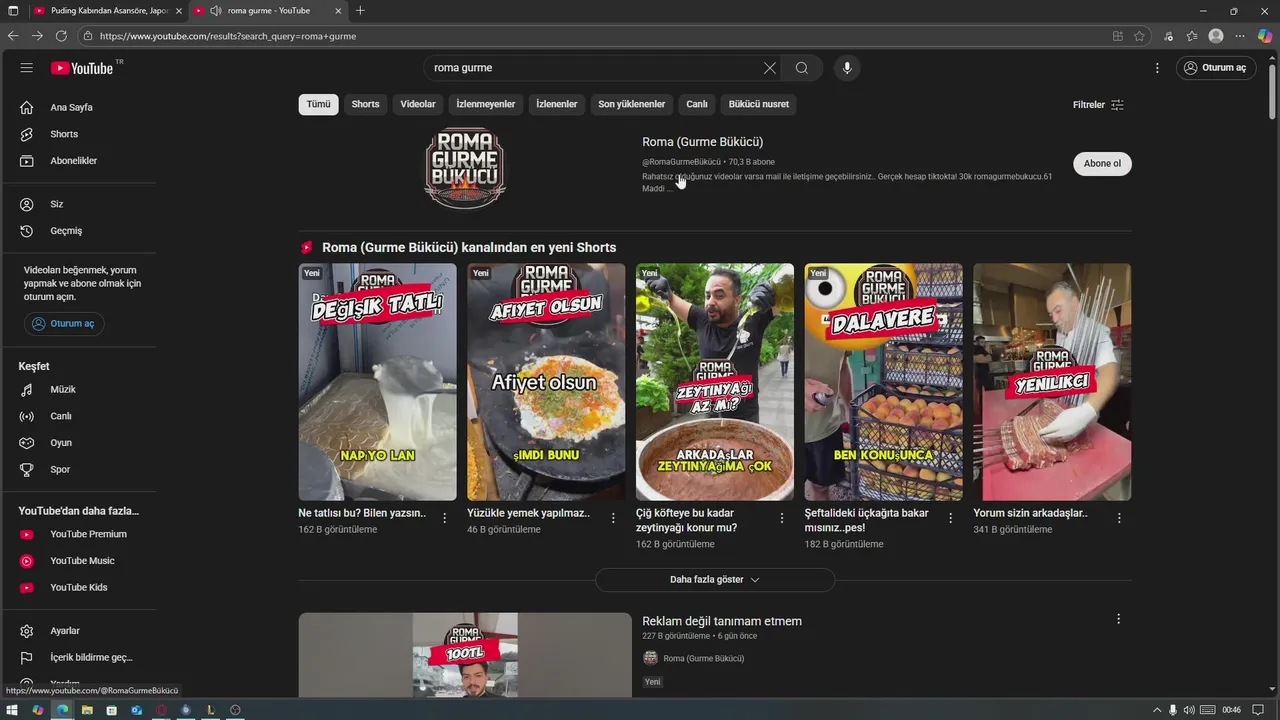Viewport: 1280px width, 720px height.
Task: Click the browser address bar URL
Action: click(x=228, y=36)
